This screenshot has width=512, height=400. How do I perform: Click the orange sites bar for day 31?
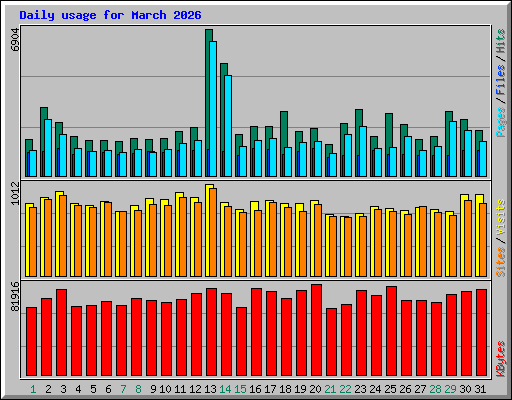pyautogui.click(x=483, y=240)
